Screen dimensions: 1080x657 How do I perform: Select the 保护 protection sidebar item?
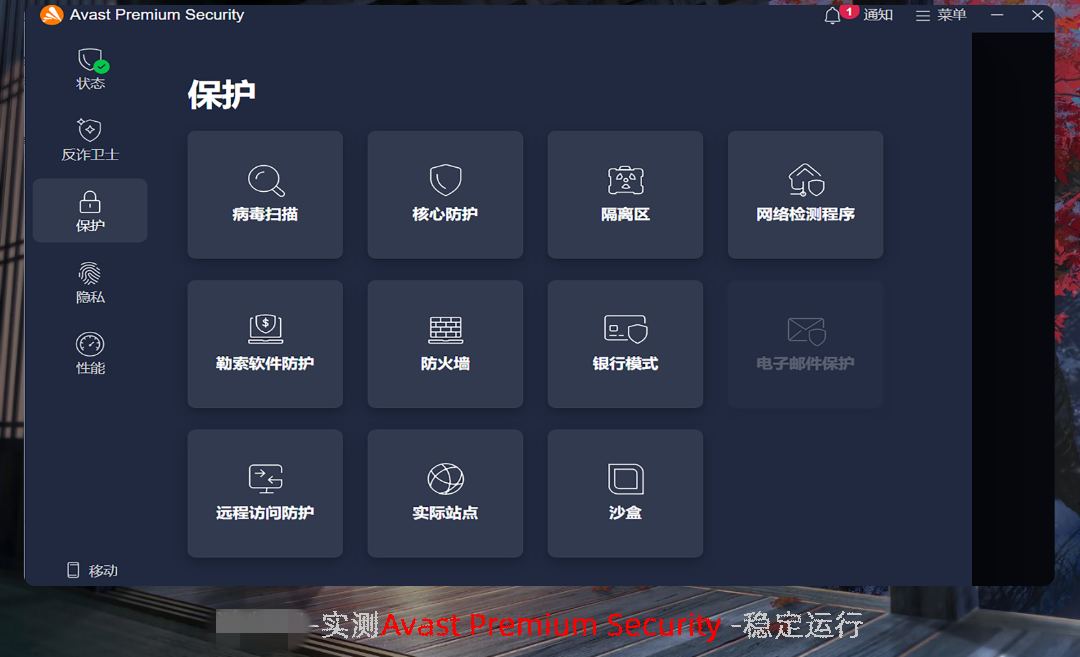point(90,211)
